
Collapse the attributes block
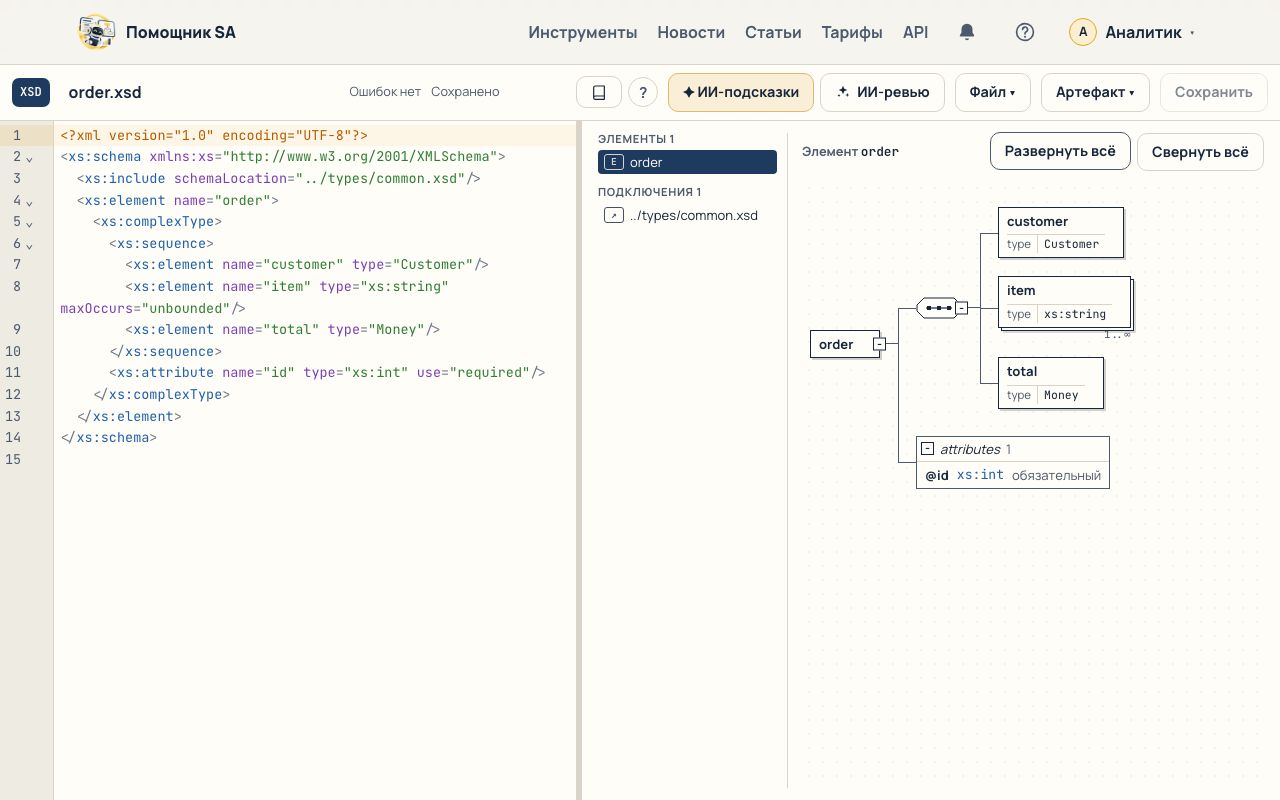coord(927,449)
